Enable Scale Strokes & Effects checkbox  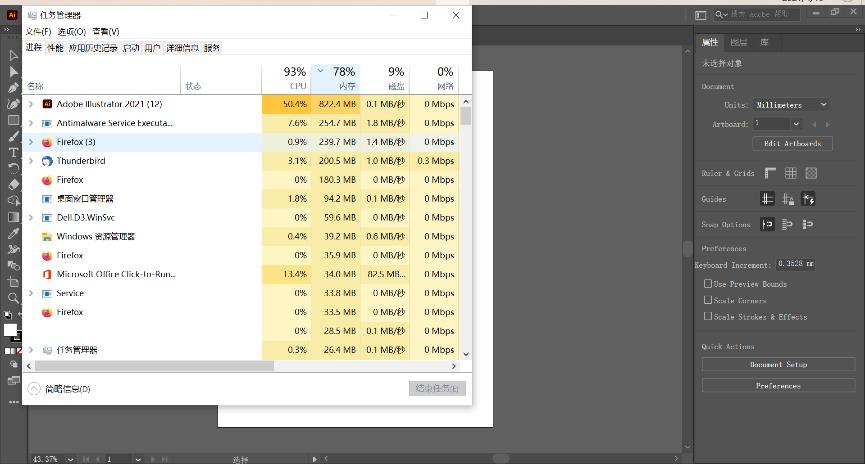coord(708,316)
